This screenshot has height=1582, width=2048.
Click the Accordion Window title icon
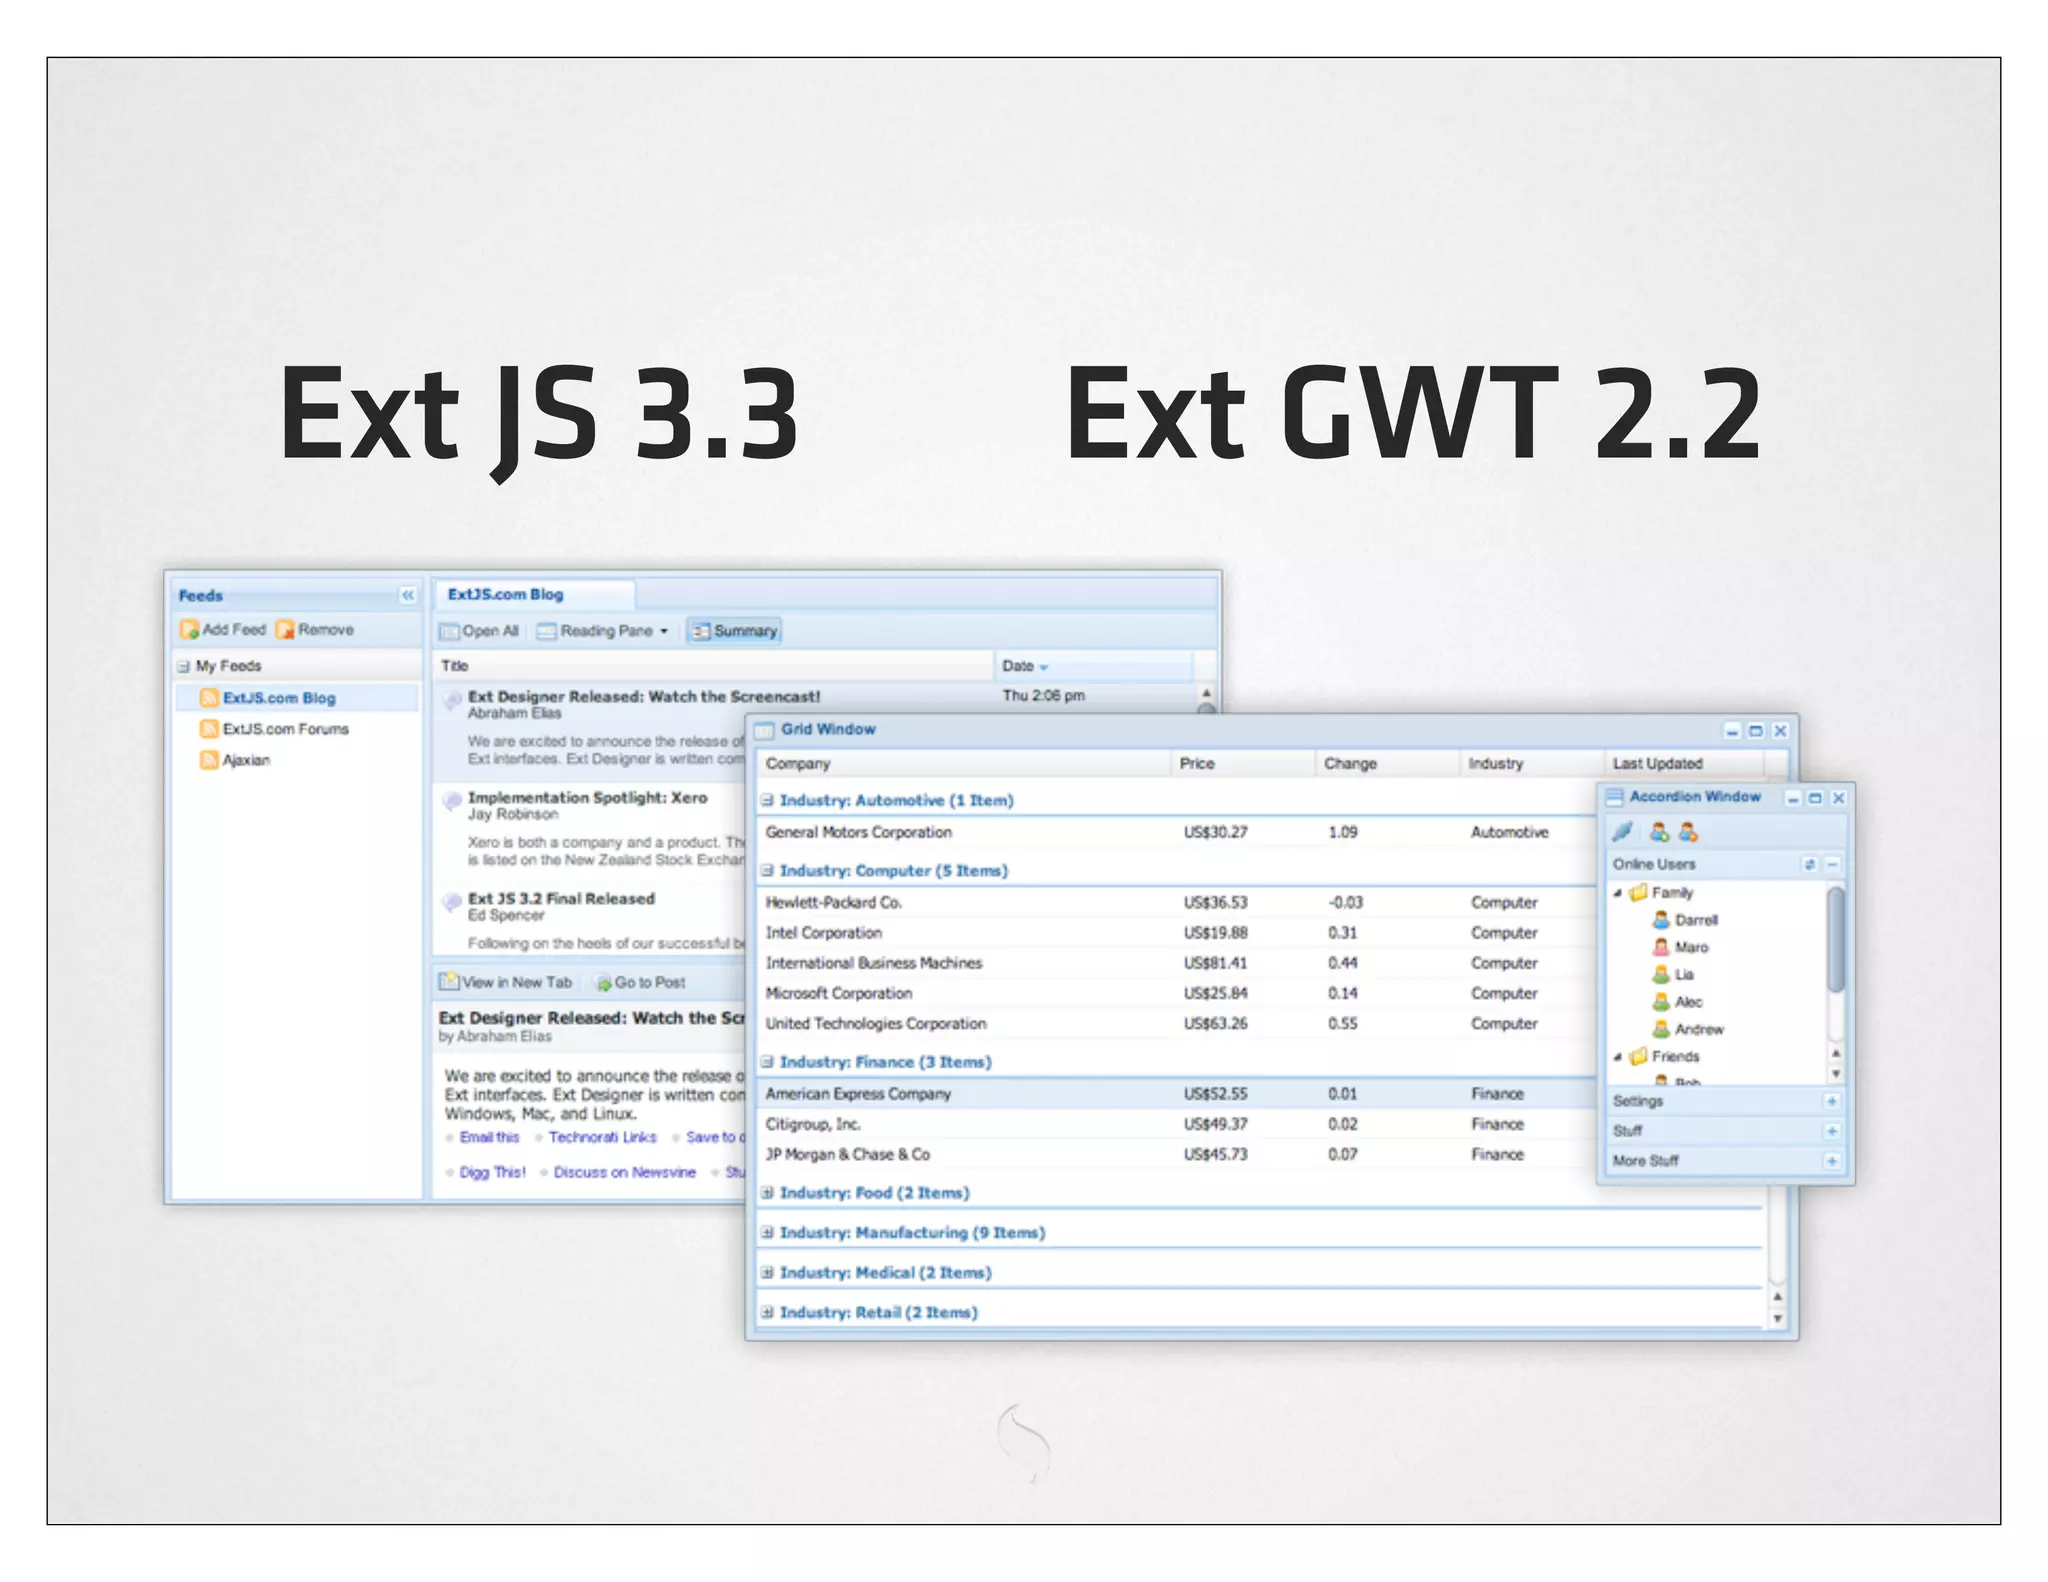click(1614, 797)
